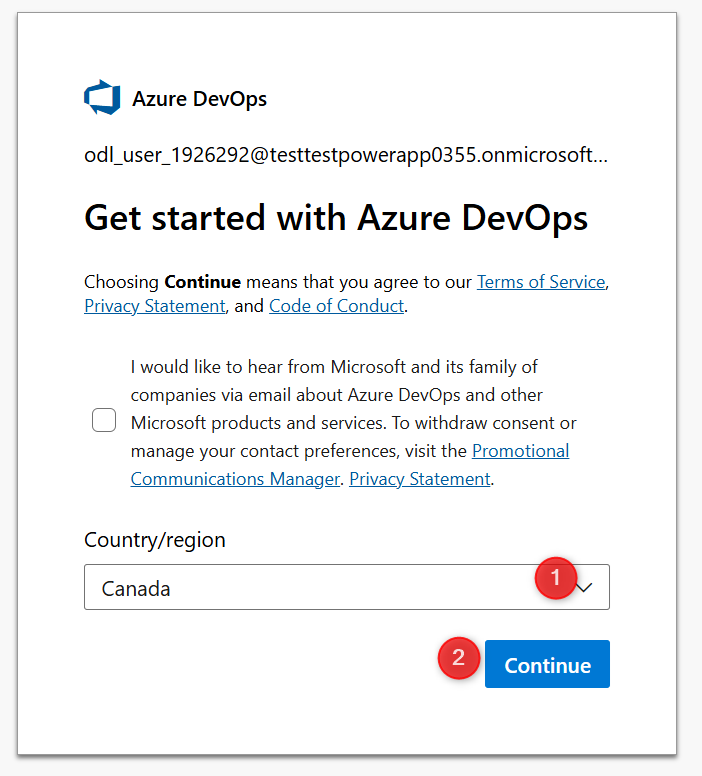Click the odl_user_1926292 account email text
702x776 pixels.
tap(346, 155)
